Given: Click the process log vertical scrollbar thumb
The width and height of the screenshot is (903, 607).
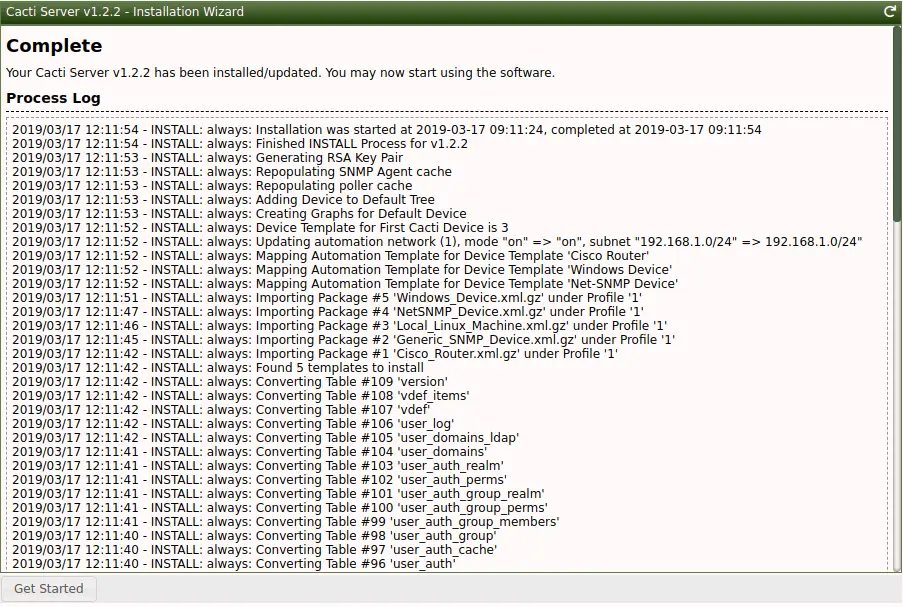Looking at the screenshot, I should point(897,124).
